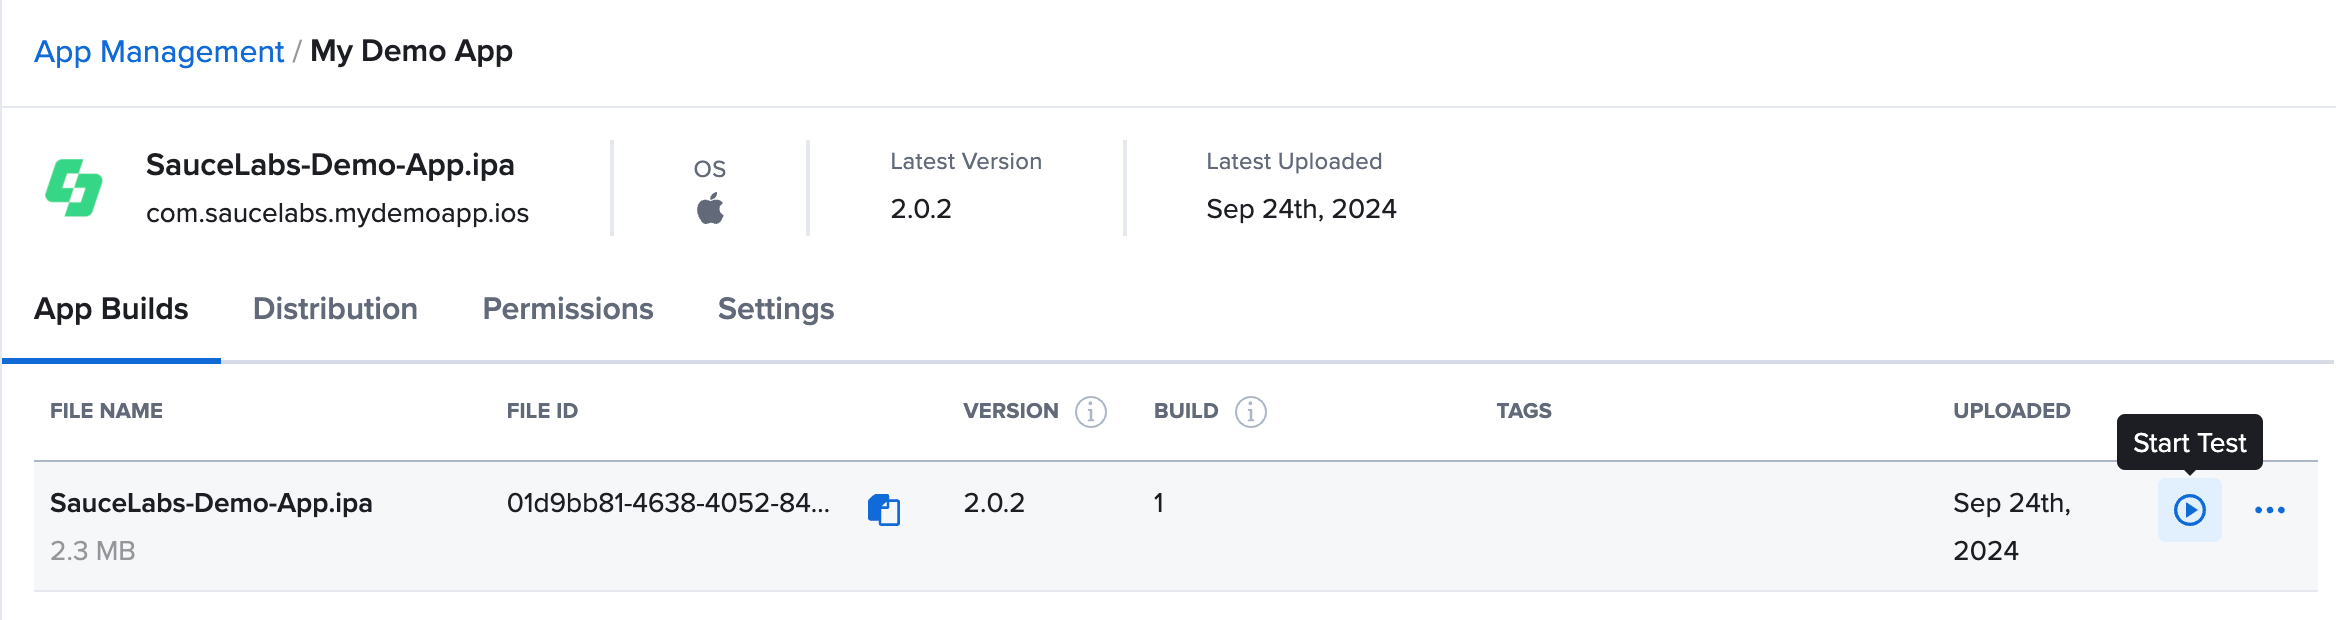Viewport: 2336px width, 620px height.
Task: Click the truncated file ID text
Action: pos(667,503)
